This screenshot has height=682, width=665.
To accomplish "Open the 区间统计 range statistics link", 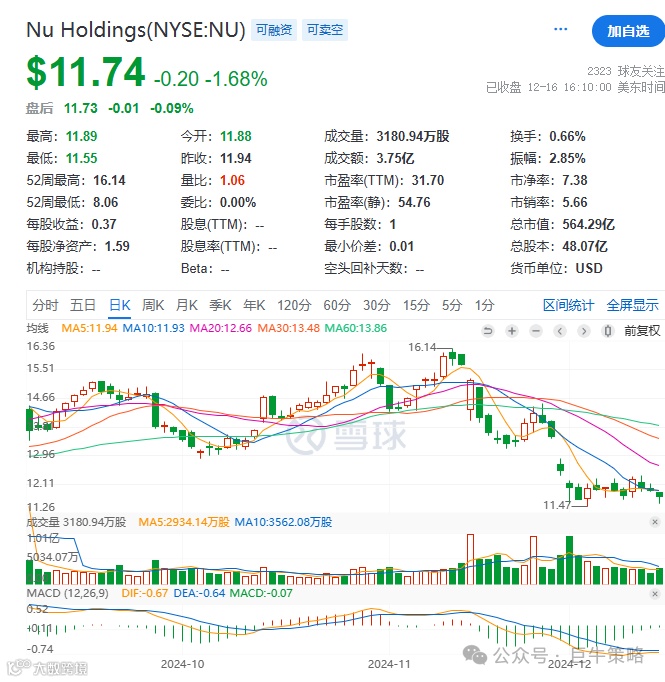I will click(x=568, y=305).
